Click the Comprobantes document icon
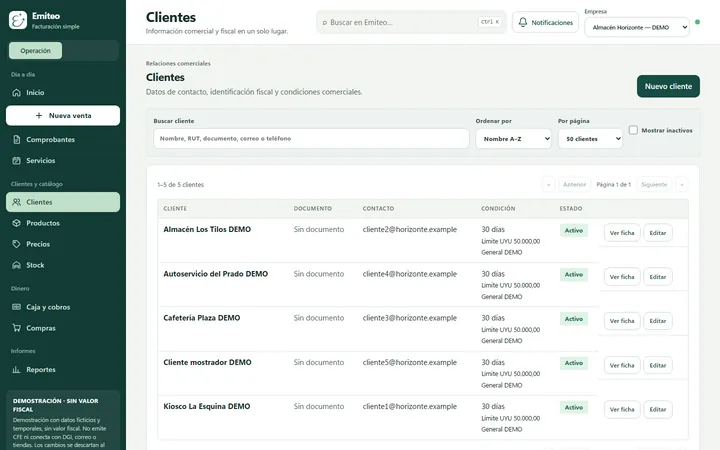The height and width of the screenshot is (450, 720). click(17, 140)
